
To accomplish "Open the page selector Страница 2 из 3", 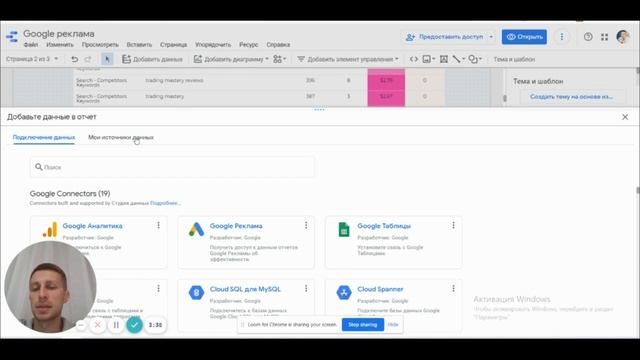I will pos(32,59).
